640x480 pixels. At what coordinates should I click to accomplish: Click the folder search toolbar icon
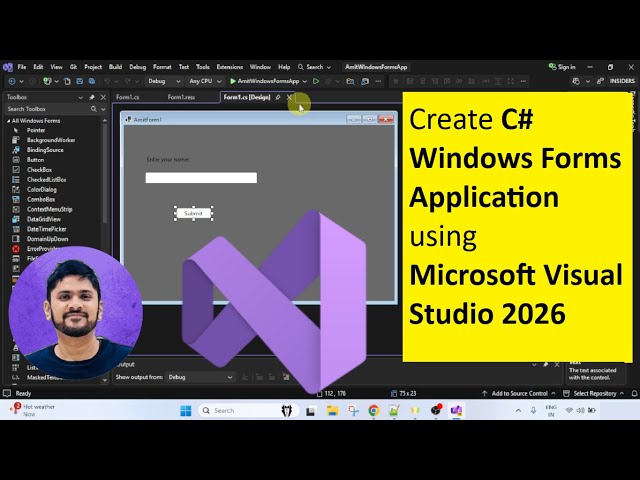[x=350, y=81]
